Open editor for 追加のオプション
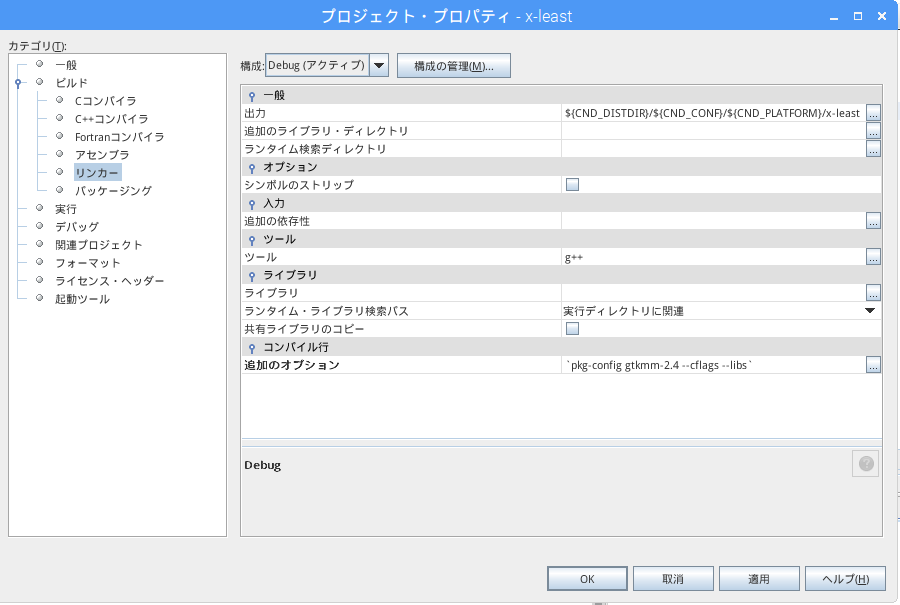This screenshot has width=900, height=605. click(x=873, y=365)
